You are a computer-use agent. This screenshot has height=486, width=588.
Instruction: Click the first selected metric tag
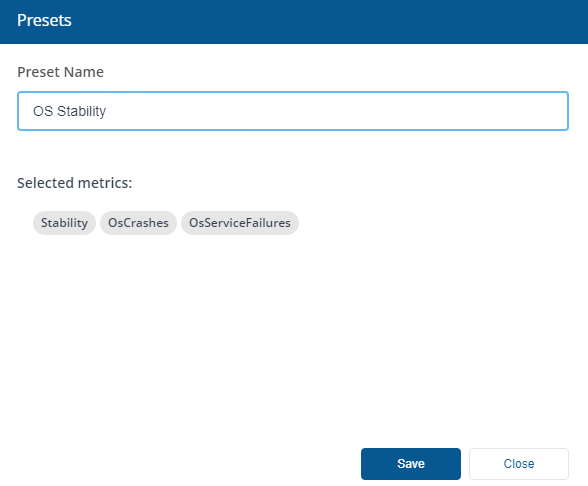[64, 223]
